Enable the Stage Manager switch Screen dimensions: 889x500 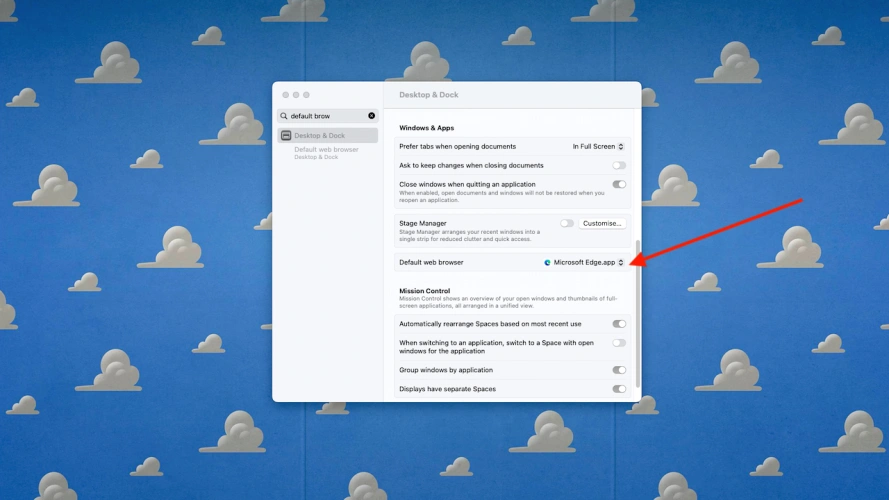(567, 223)
